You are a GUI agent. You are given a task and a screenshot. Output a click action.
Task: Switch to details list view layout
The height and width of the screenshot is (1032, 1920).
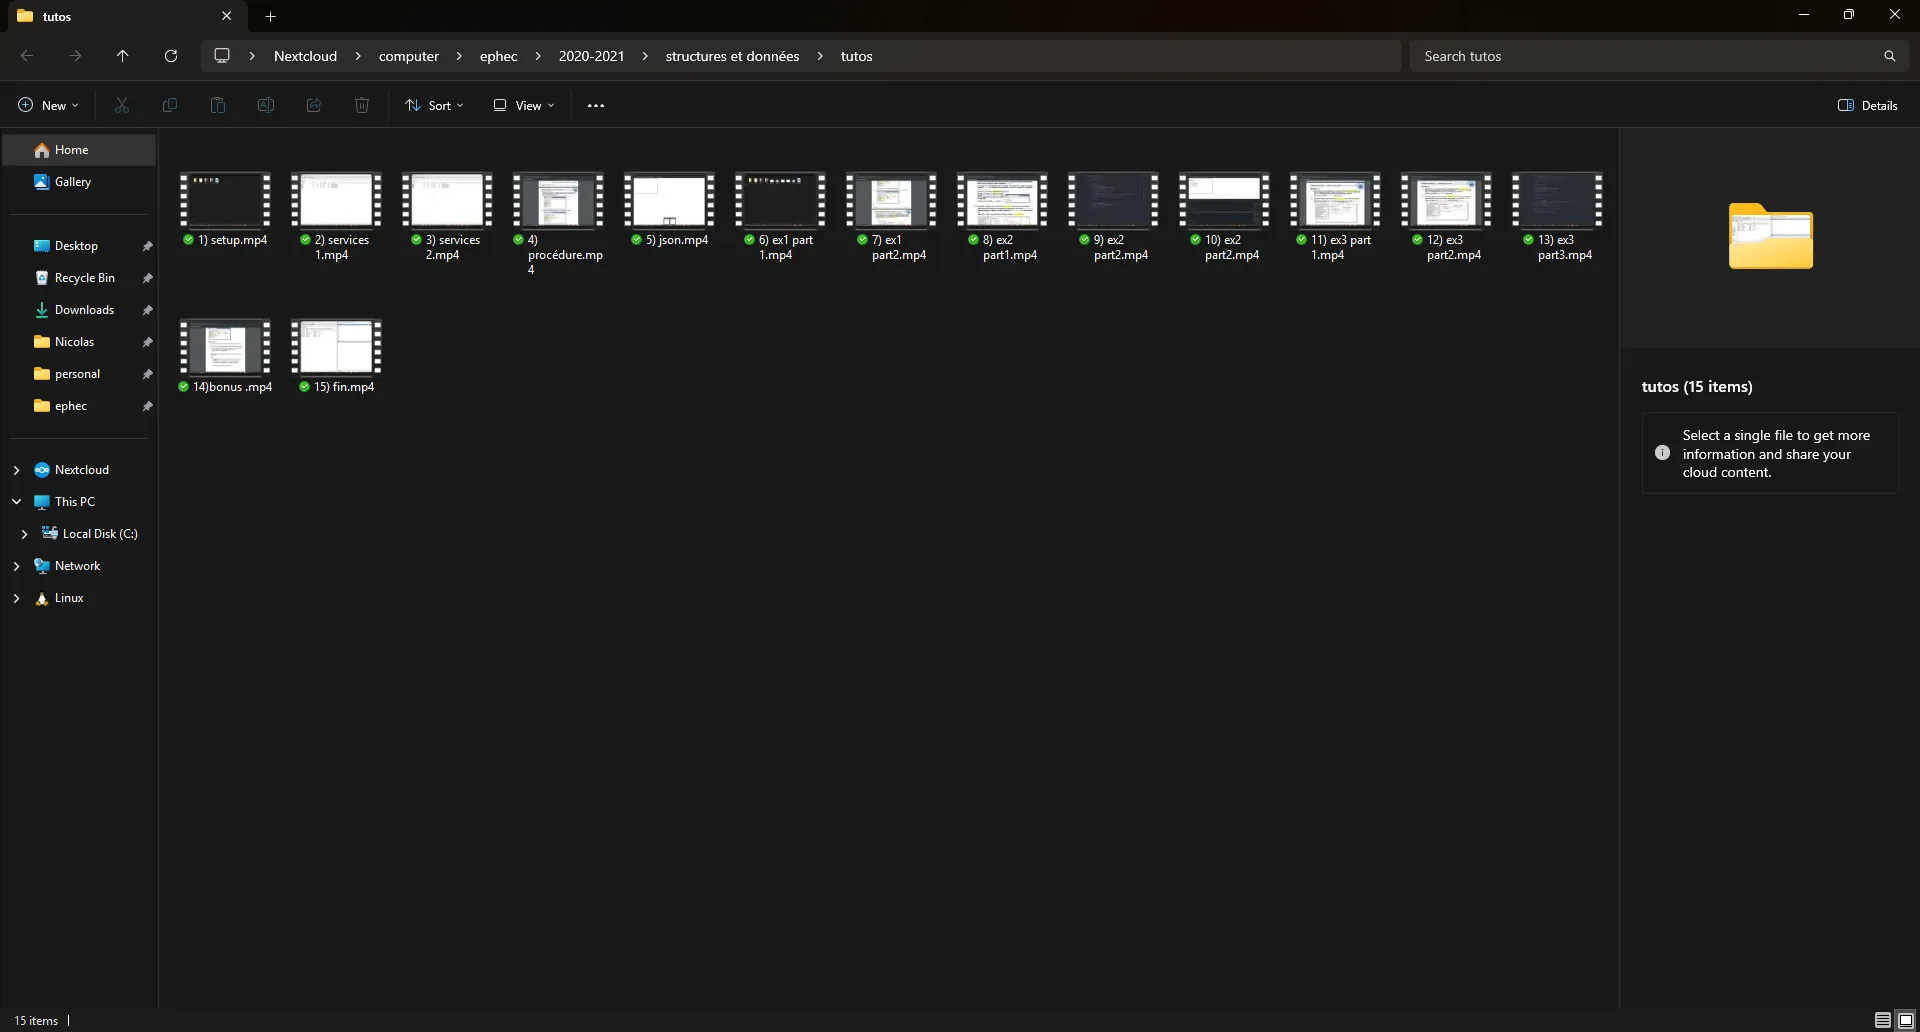click(x=1882, y=1020)
